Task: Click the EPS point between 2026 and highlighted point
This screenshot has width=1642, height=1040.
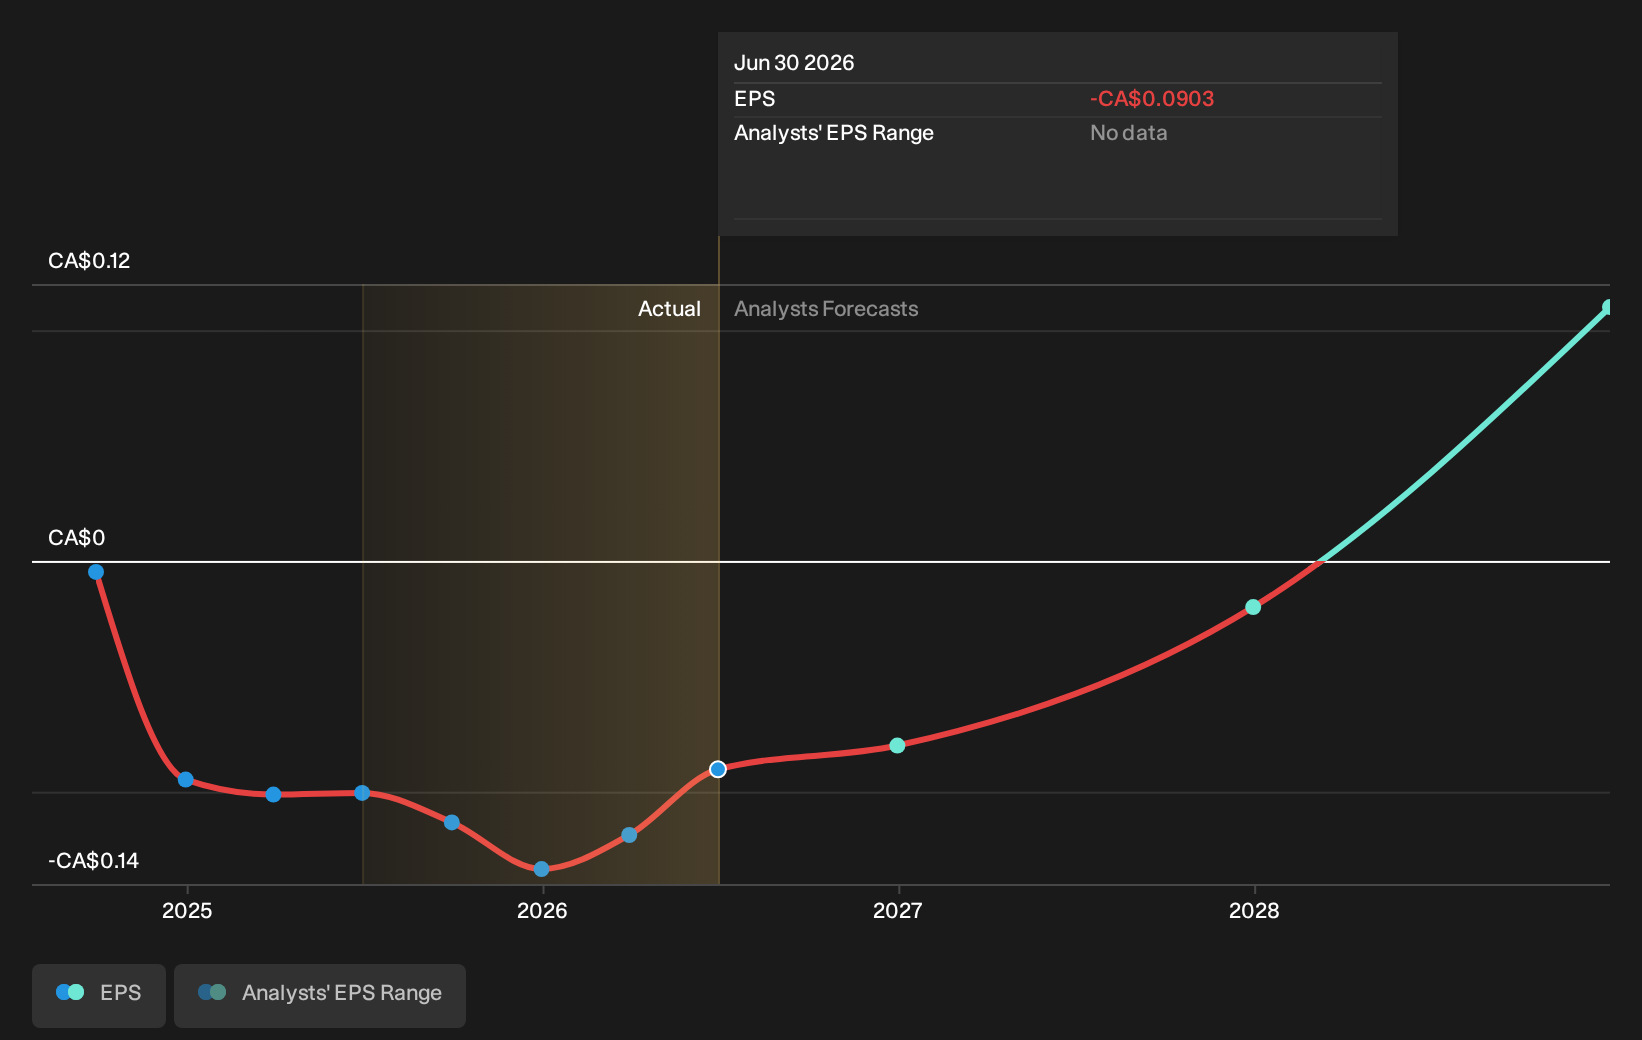Action: [629, 835]
